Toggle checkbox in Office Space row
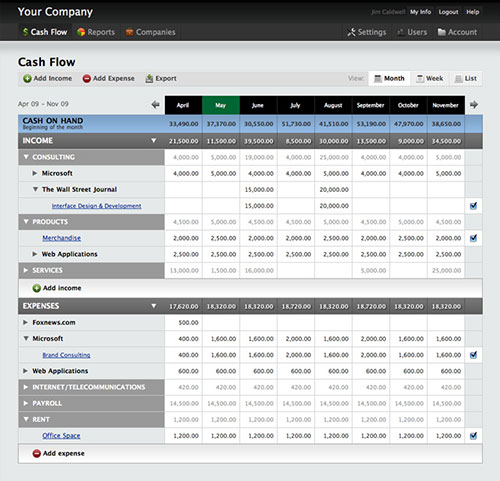Screen dimensions: 500x481 [473, 436]
